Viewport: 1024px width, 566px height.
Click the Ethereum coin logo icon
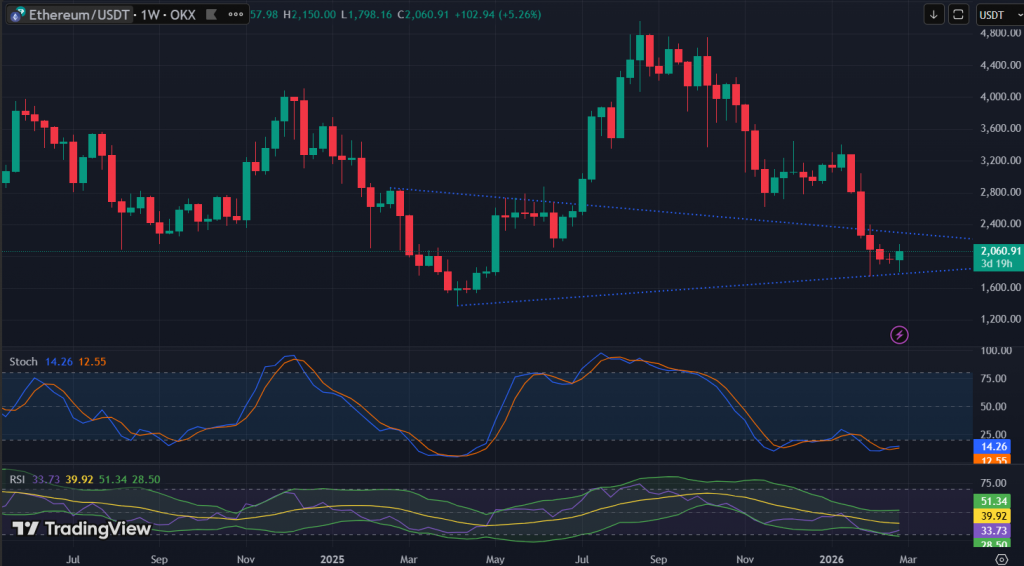[14, 15]
